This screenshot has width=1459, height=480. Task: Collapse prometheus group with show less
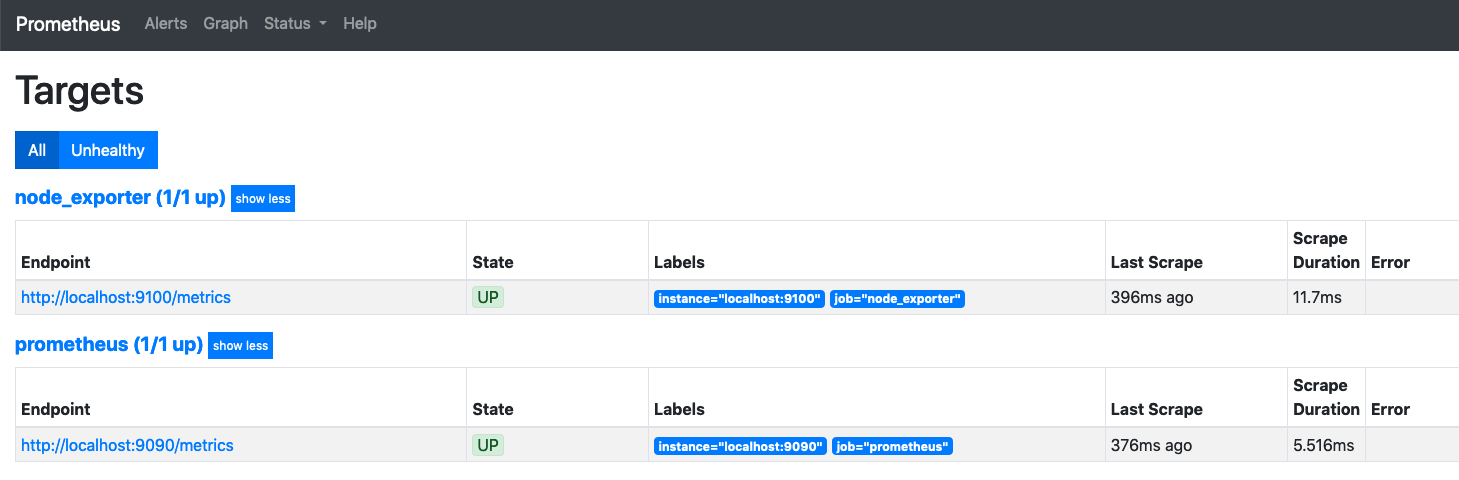tap(240, 345)
